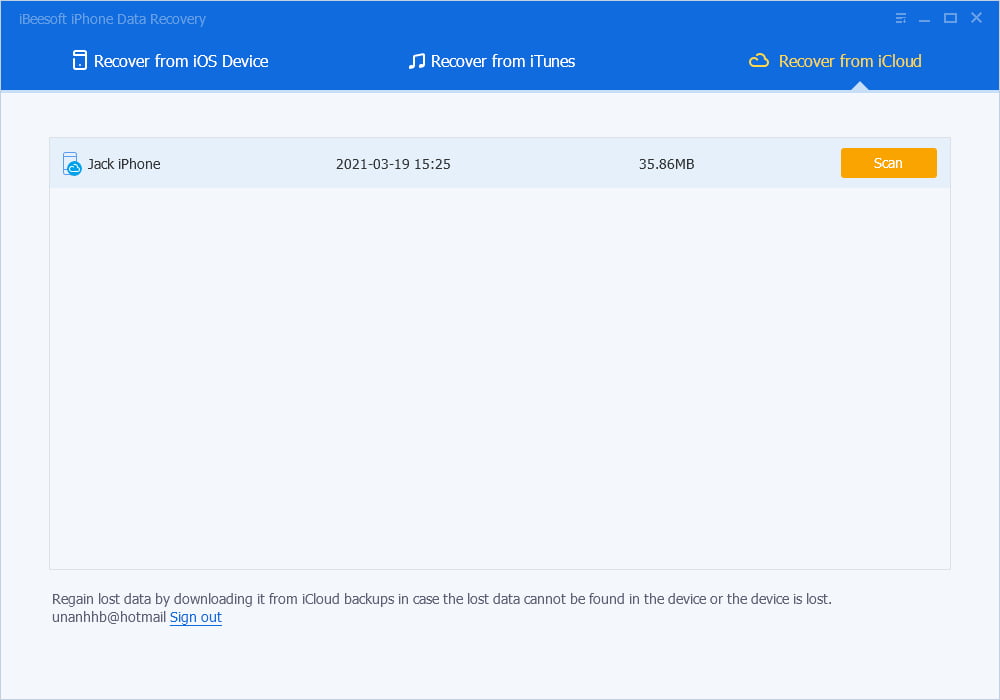Click the unanhhb@hotmail account name

click(x=109, y=617)
